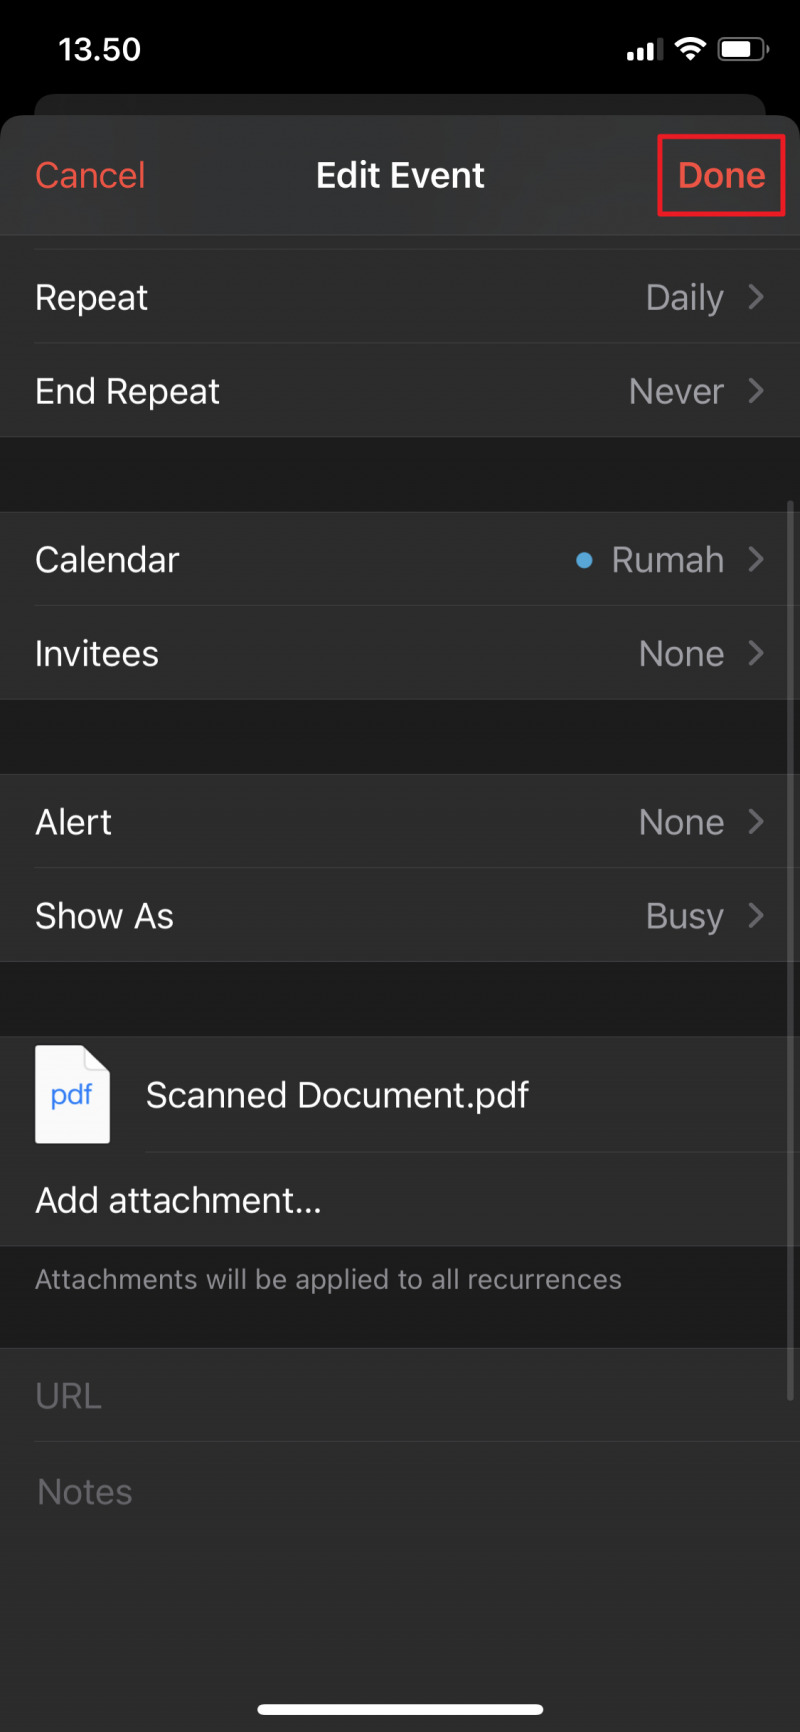Open the Alert setting row
800x1732 pixels.
pos(400,822)
